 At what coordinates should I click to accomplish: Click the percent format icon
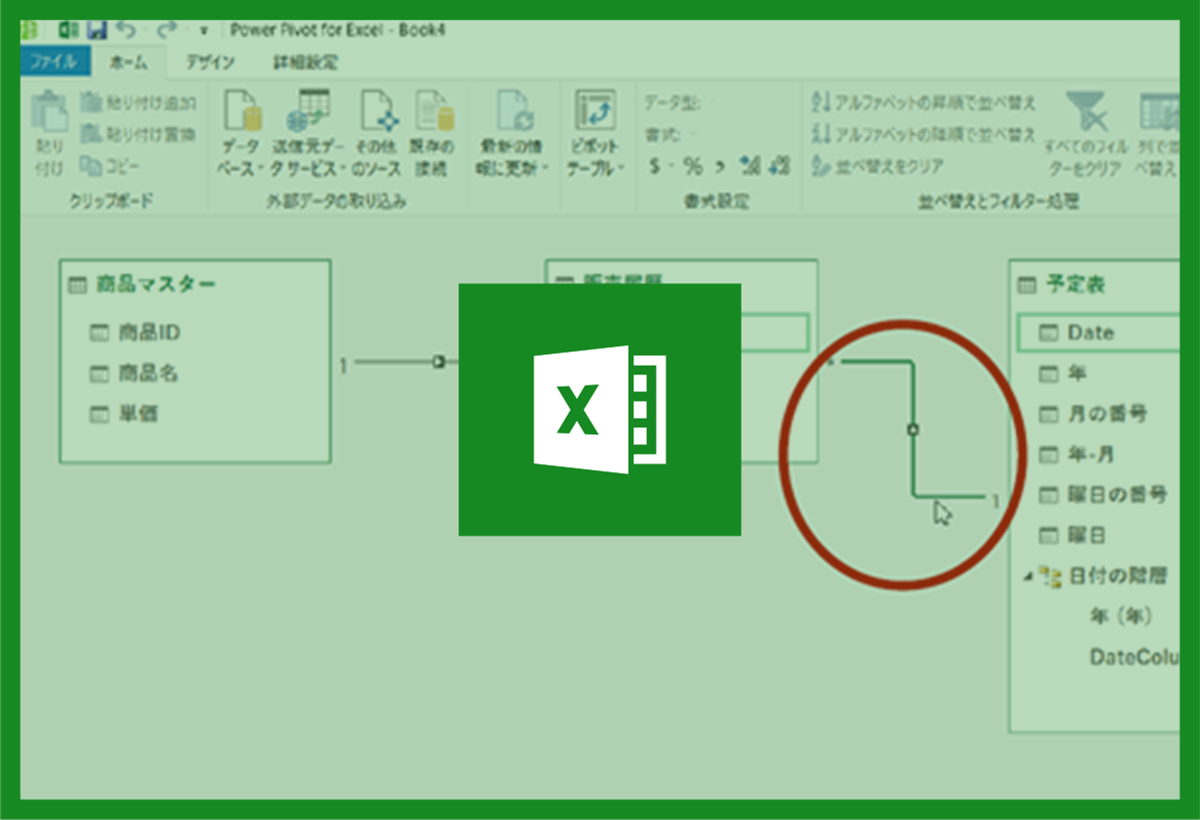coord(692,166)
